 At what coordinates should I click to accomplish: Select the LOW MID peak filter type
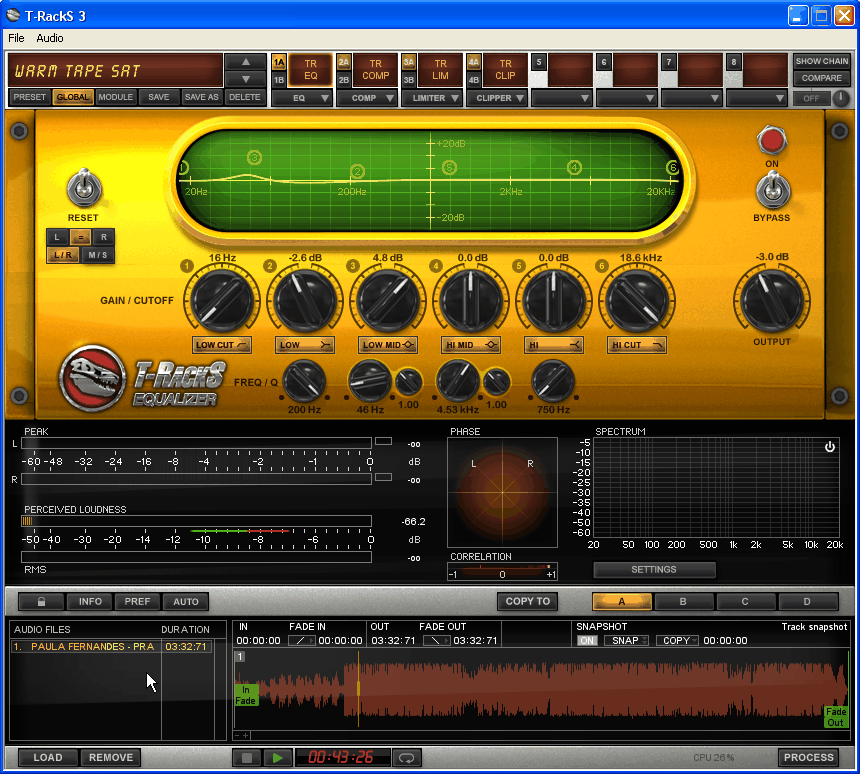click(388, 345)
